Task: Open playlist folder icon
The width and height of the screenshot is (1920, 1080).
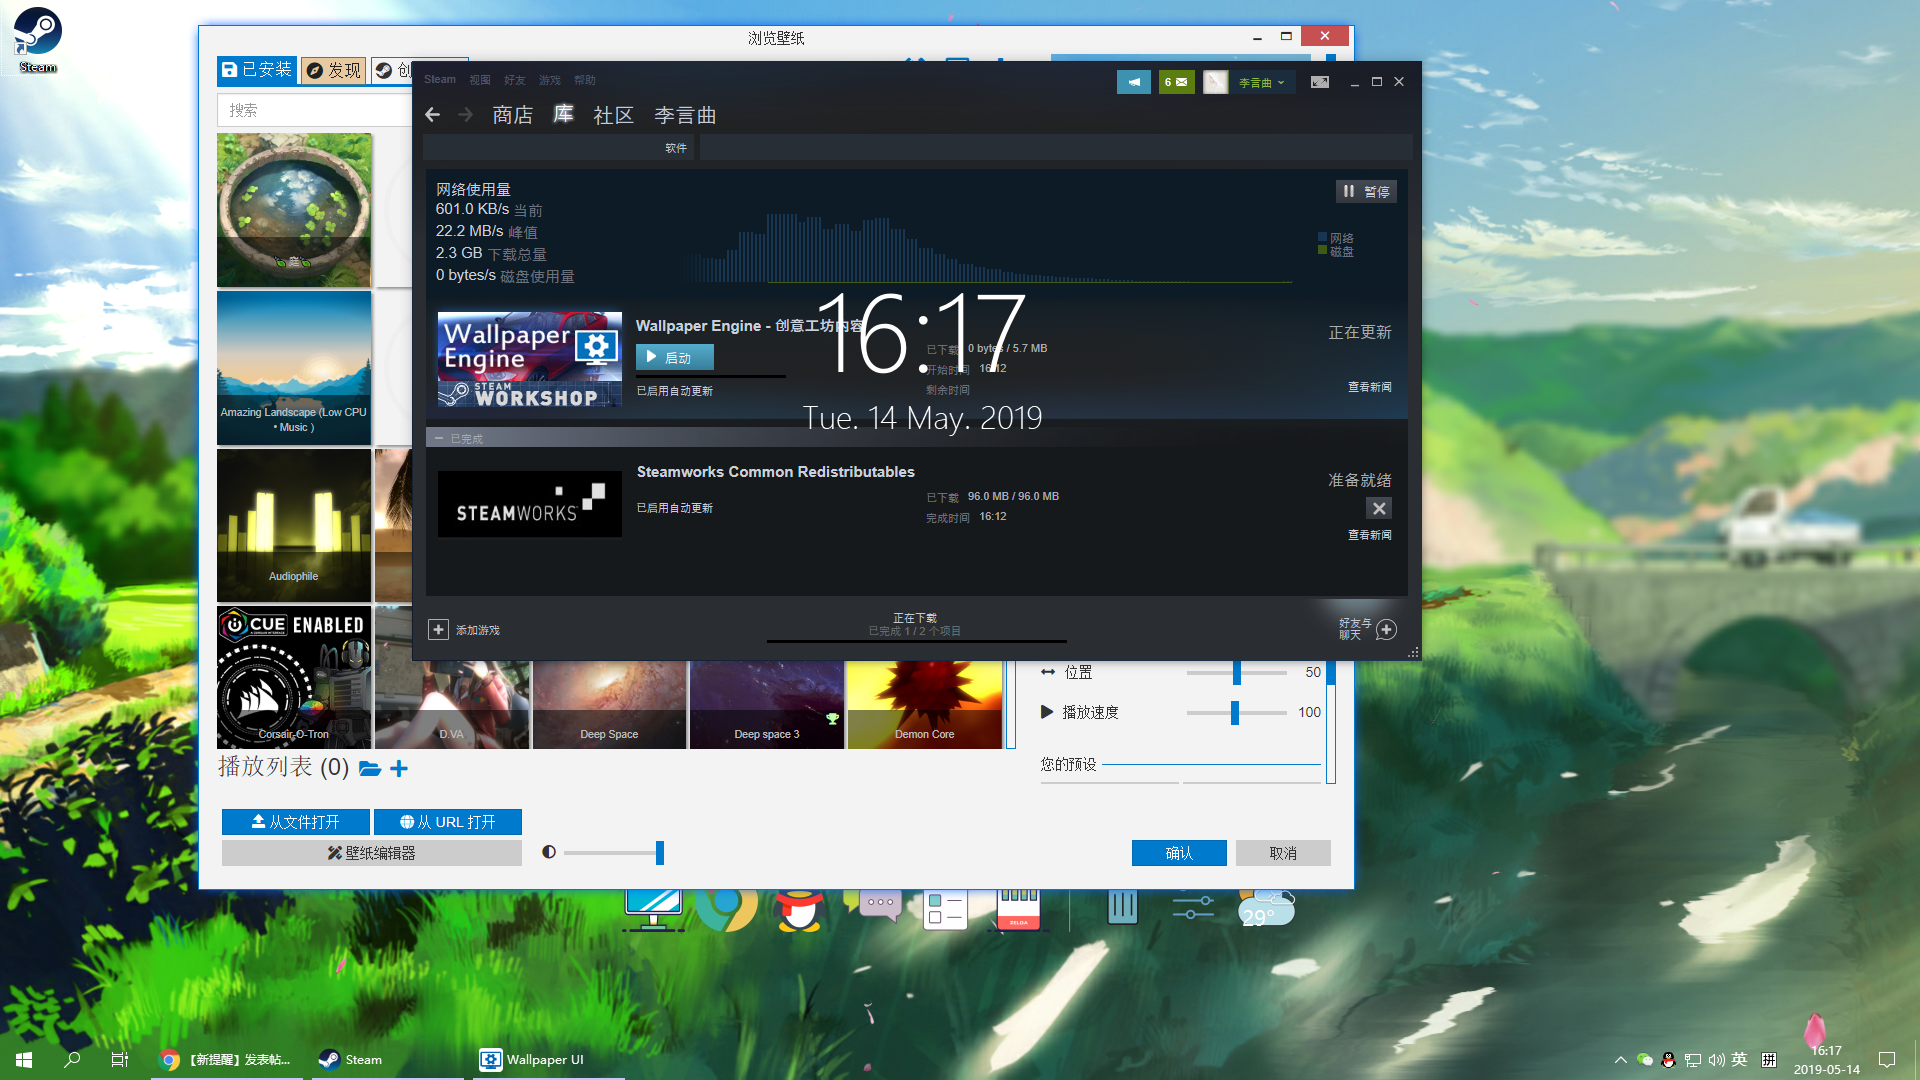Action: pos(369,768)
